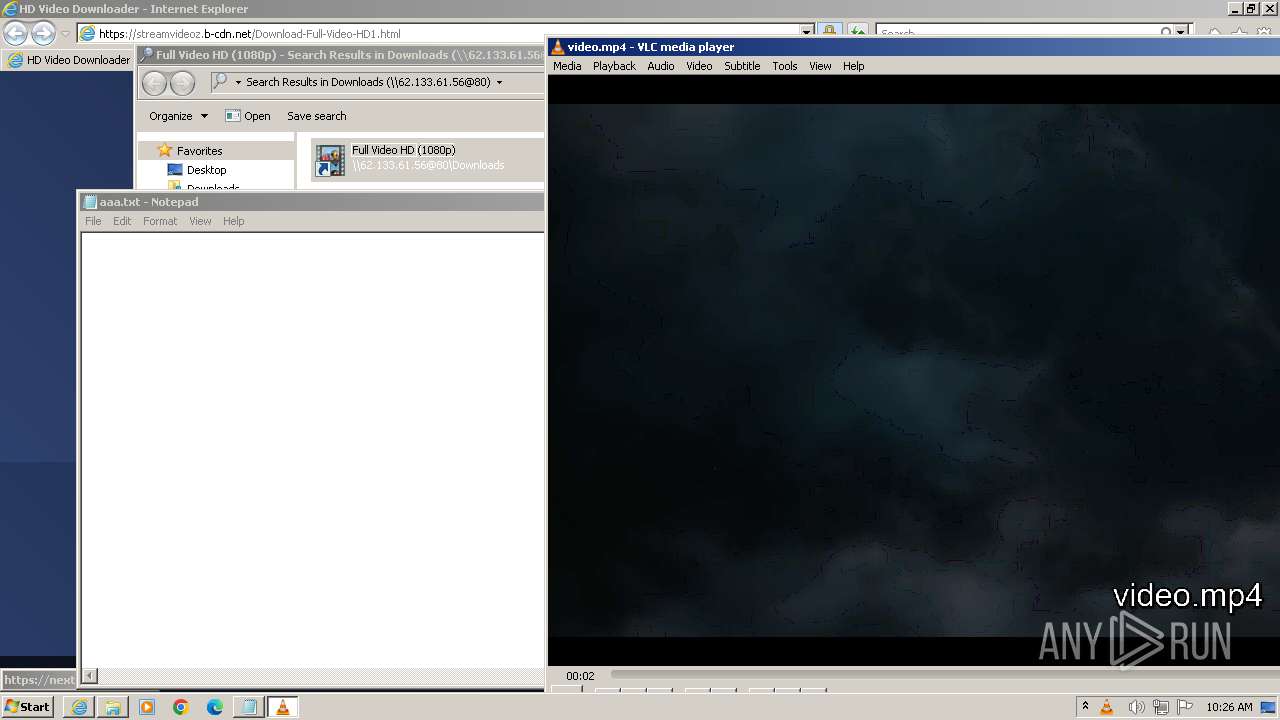This screenshot has height=720, width=1280.
Task: Click the Action Center flag icon
Action: [x=1185, y=707]
